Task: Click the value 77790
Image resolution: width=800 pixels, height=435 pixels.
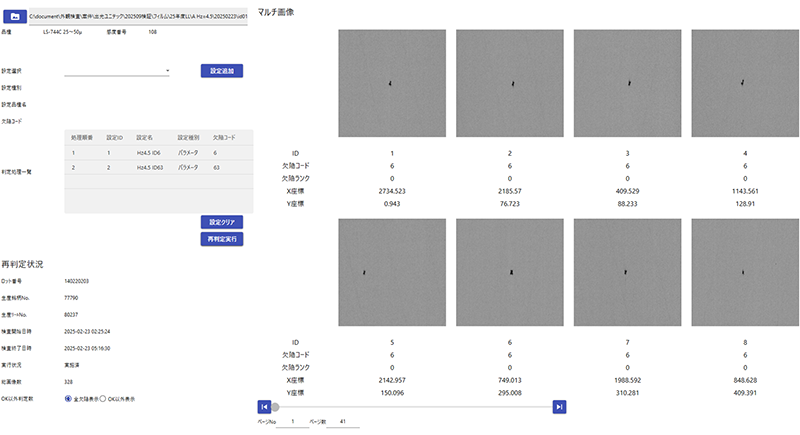Action: pos(71,298)
